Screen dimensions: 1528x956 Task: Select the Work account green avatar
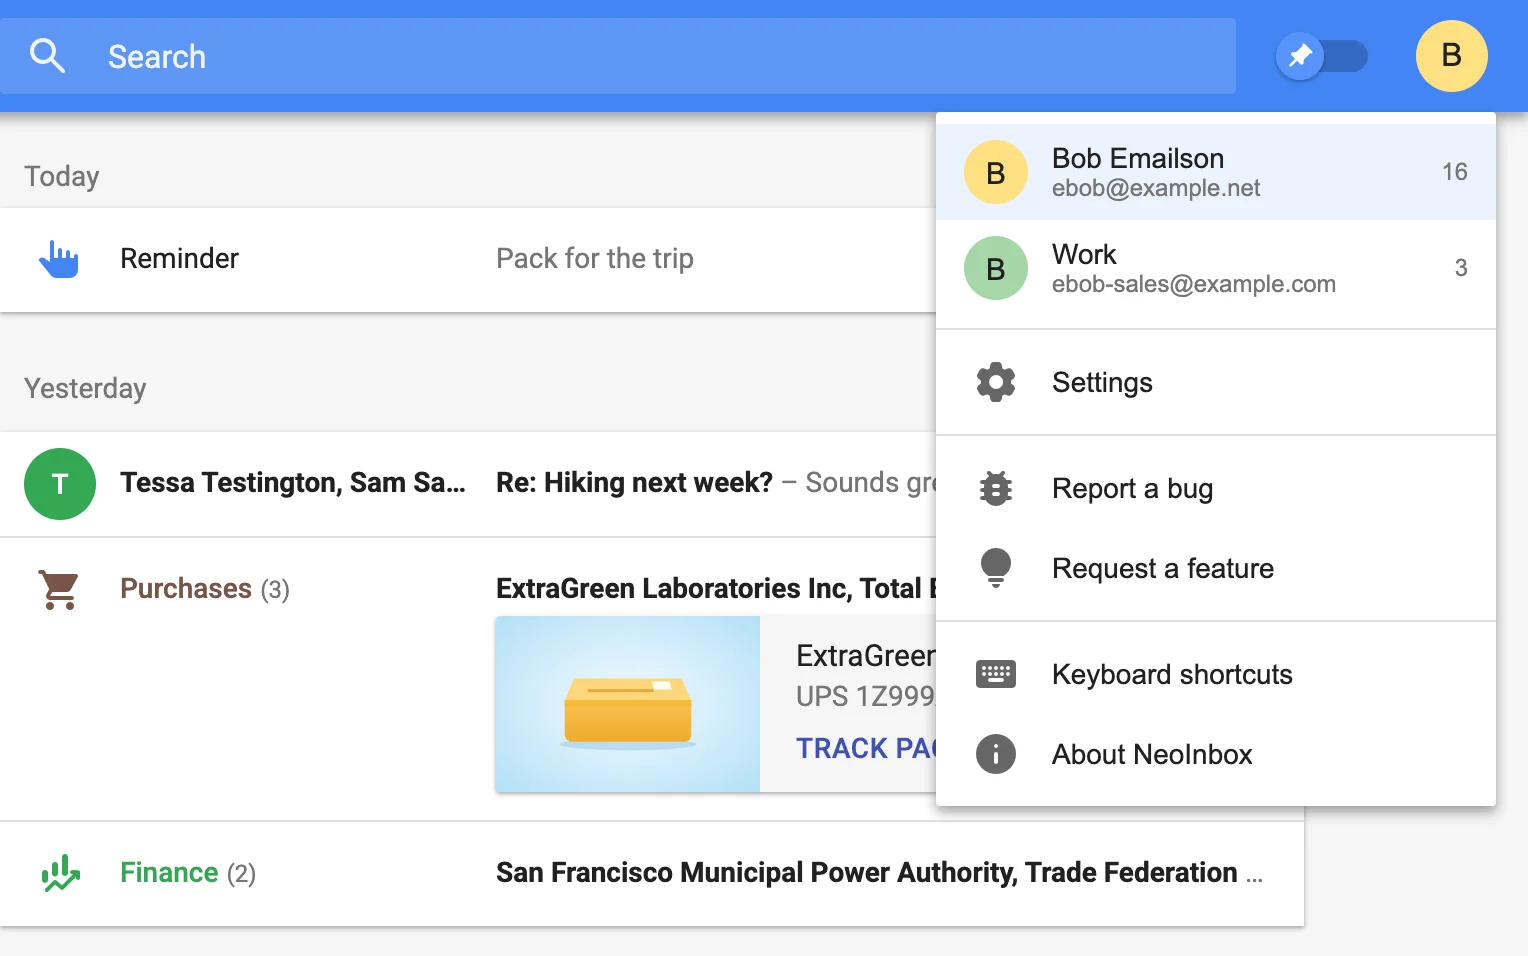click(996, 268)
